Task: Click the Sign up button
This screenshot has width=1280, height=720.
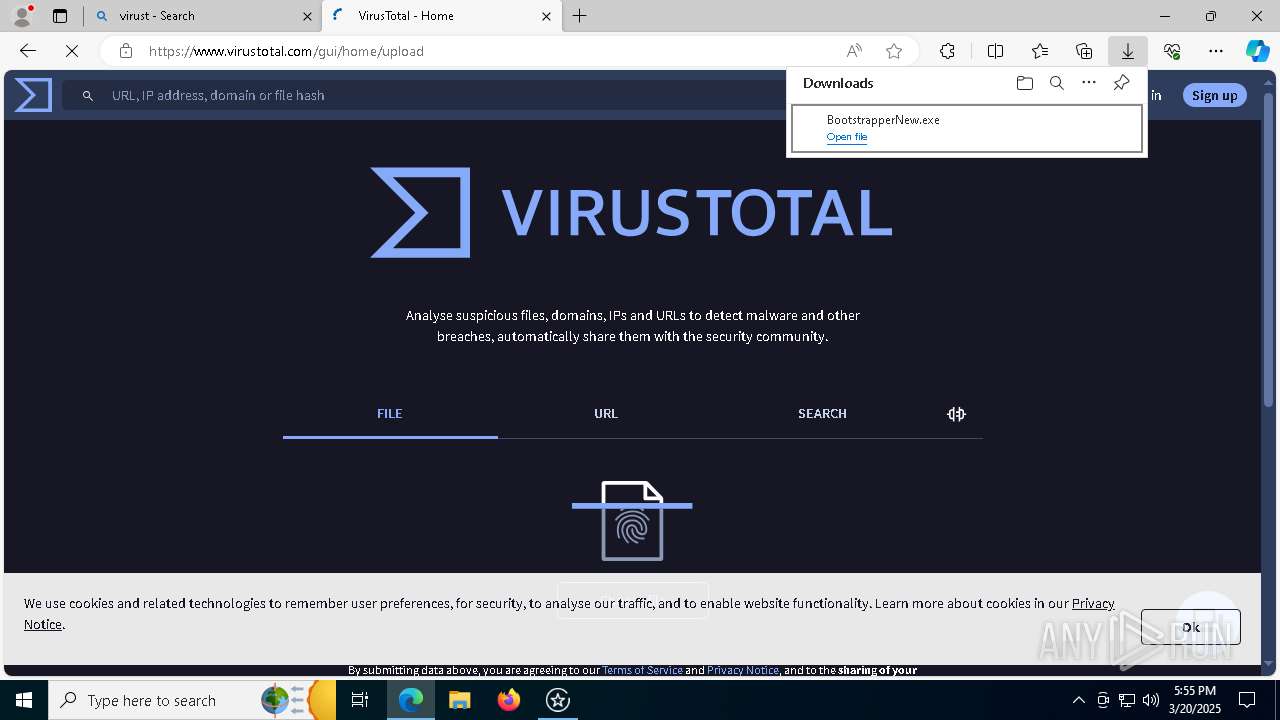Action: click(x=1215, y=95)
